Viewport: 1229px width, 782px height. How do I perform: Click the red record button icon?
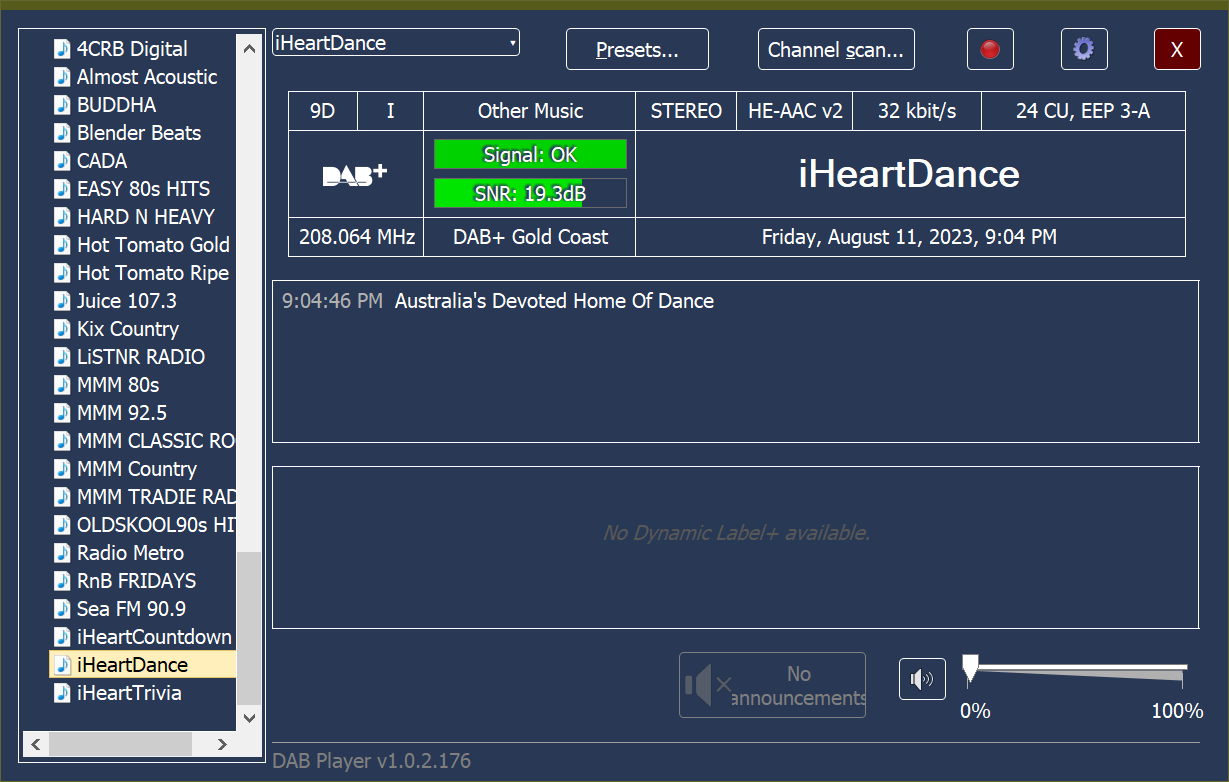point(990,49)
